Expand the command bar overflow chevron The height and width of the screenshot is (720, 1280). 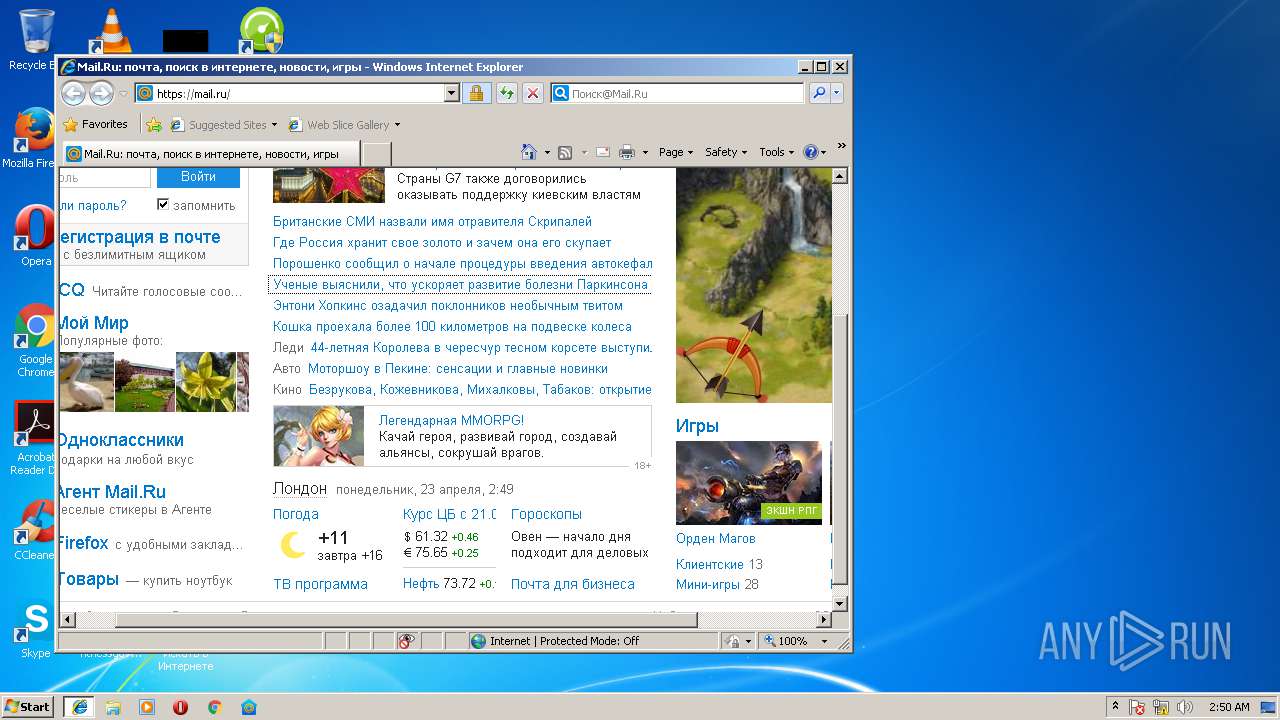point(841,146)
